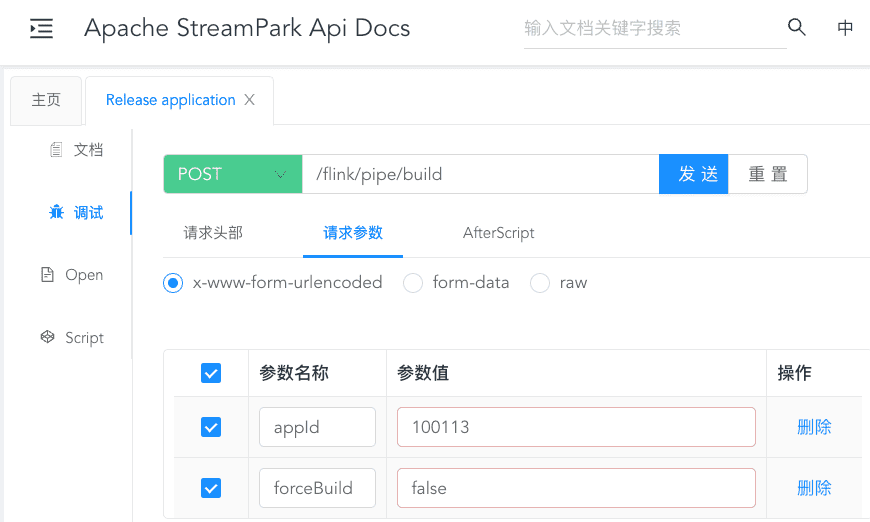Focus the document keyword search field

click(654, 29)
